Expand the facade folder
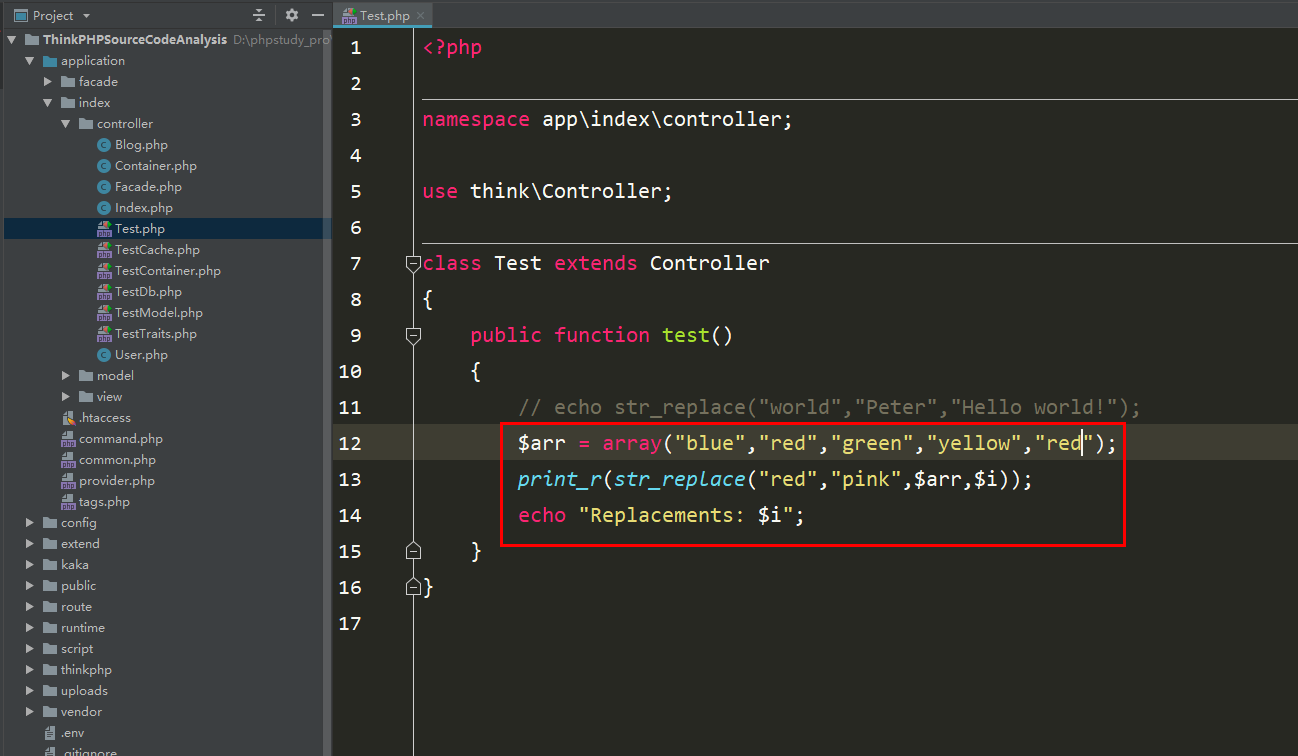 click(48, 82)
